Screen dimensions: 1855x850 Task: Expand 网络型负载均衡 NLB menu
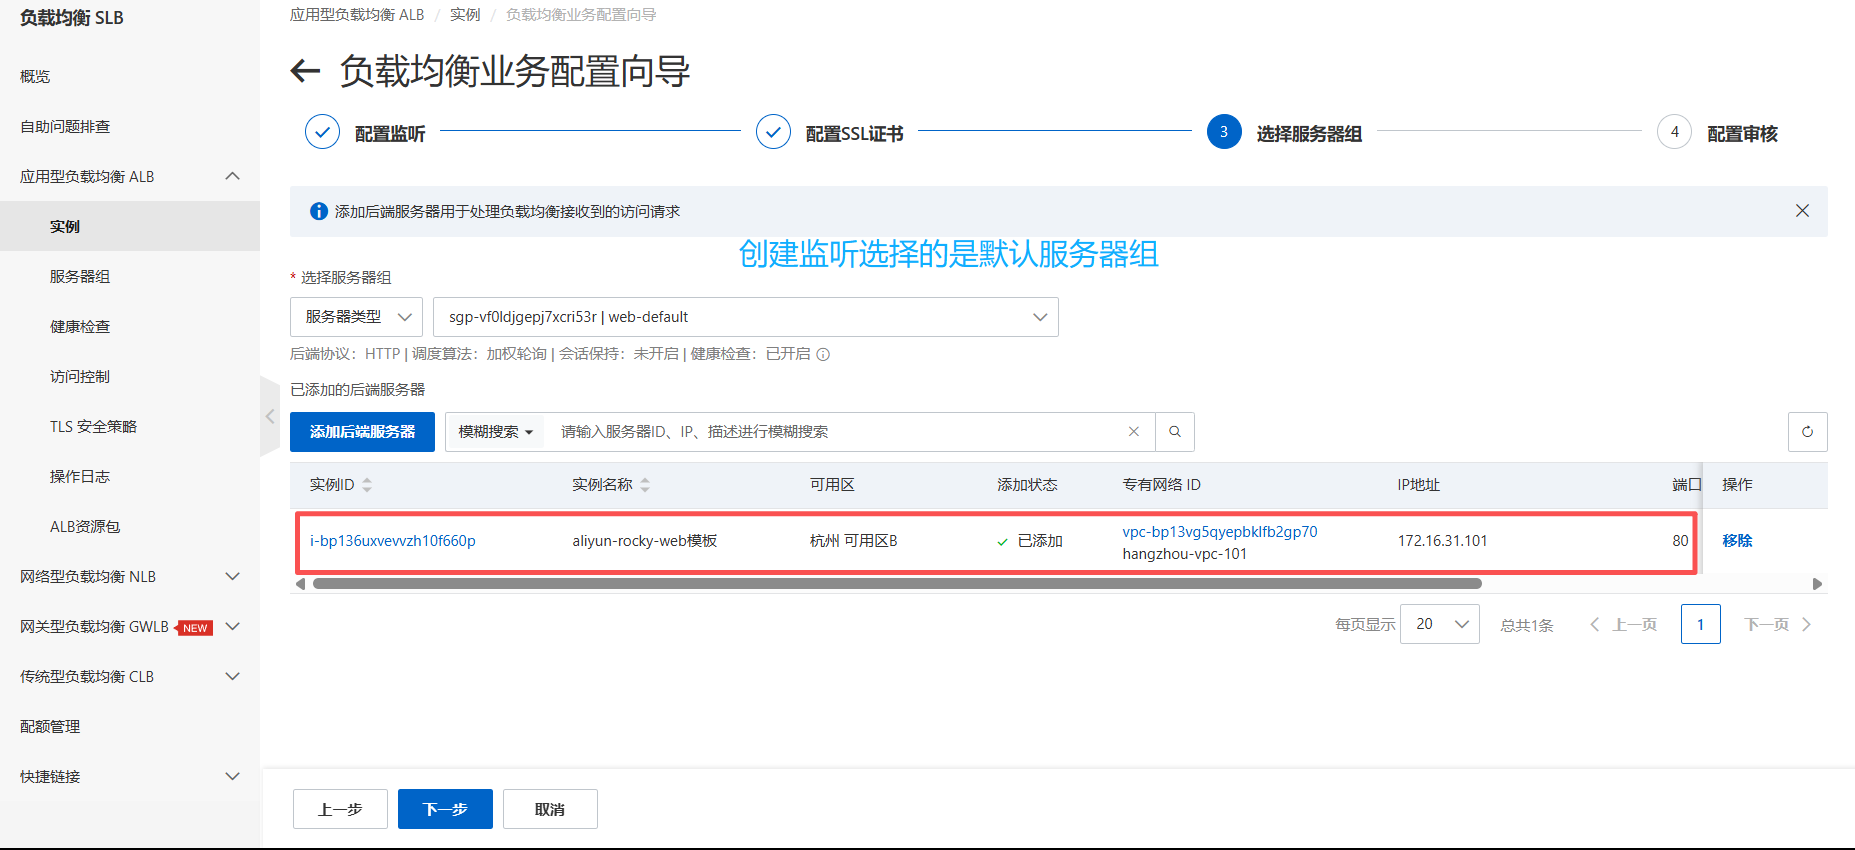[130, 576]
